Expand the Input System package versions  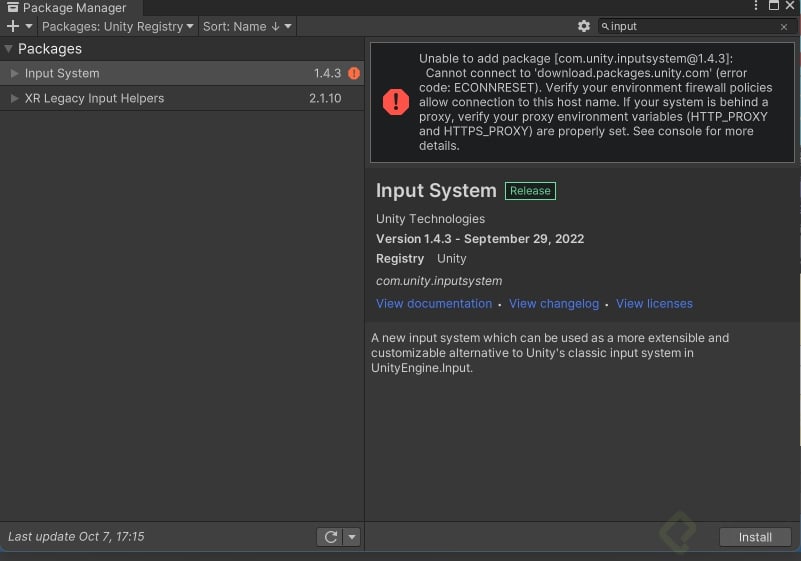[x=14, y=74]
